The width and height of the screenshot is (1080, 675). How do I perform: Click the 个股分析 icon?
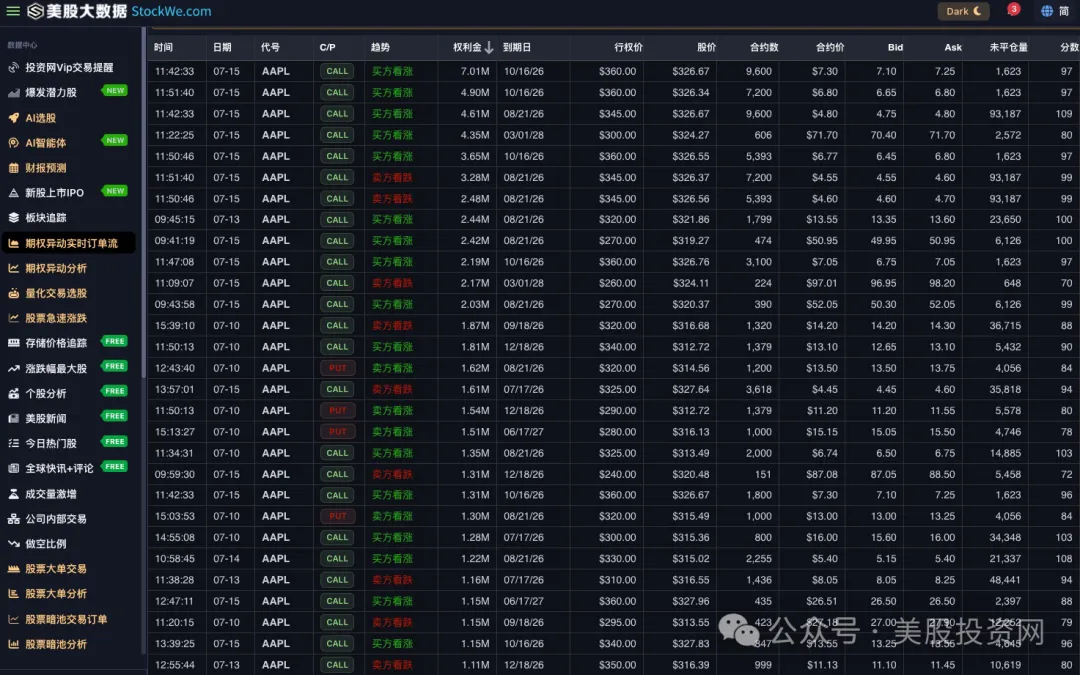(x=13, y=393)
